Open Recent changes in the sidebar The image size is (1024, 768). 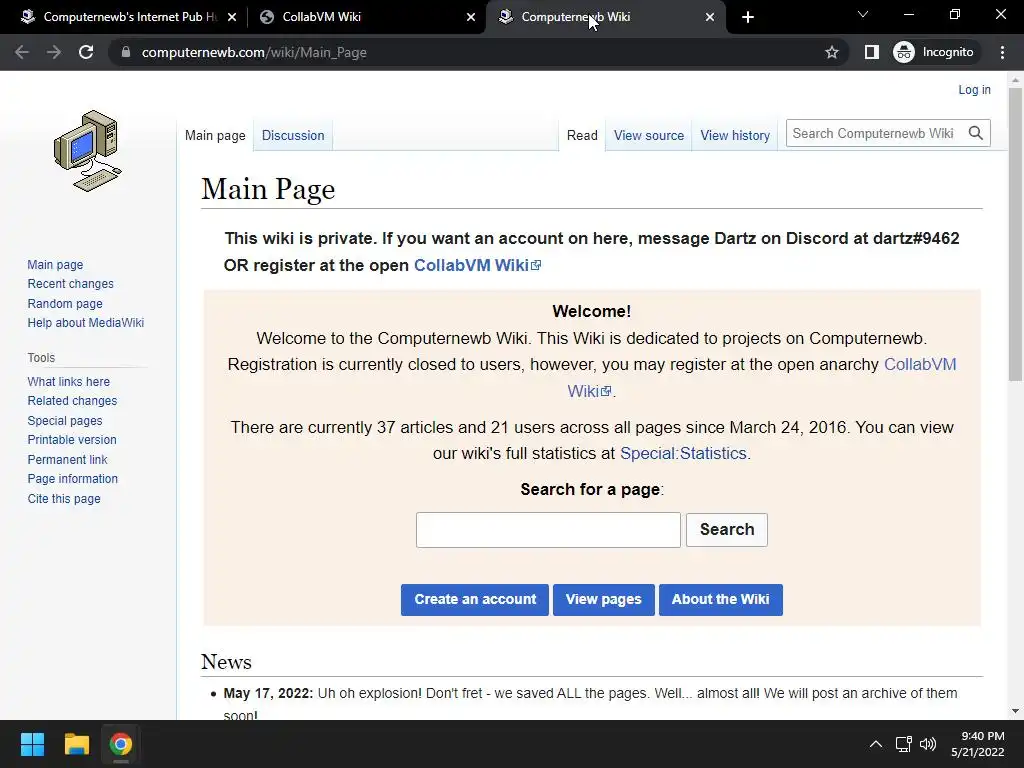[71, 283]
